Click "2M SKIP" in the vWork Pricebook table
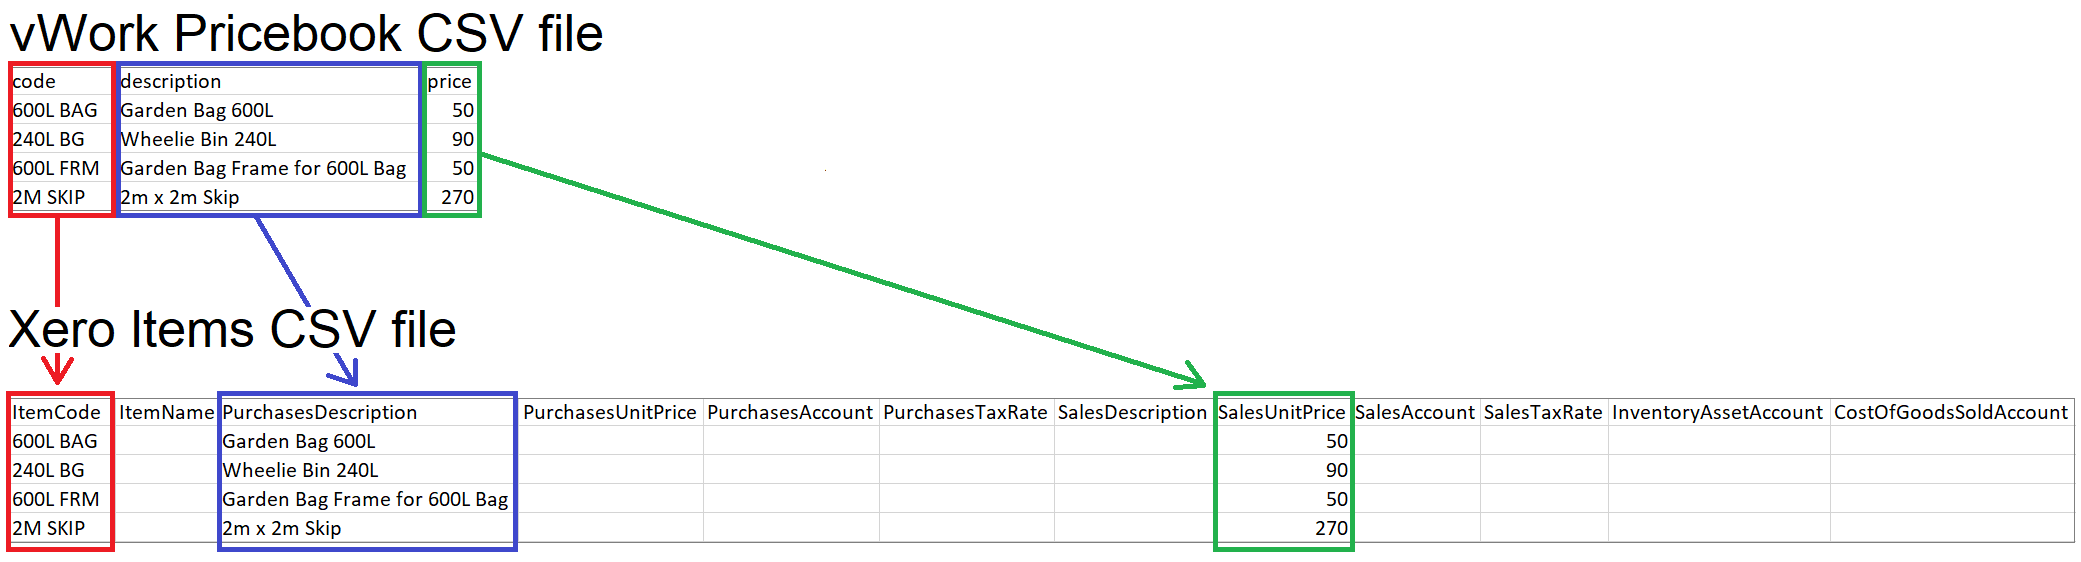This screenshot has width=2081, height=562. click(49, 197)
